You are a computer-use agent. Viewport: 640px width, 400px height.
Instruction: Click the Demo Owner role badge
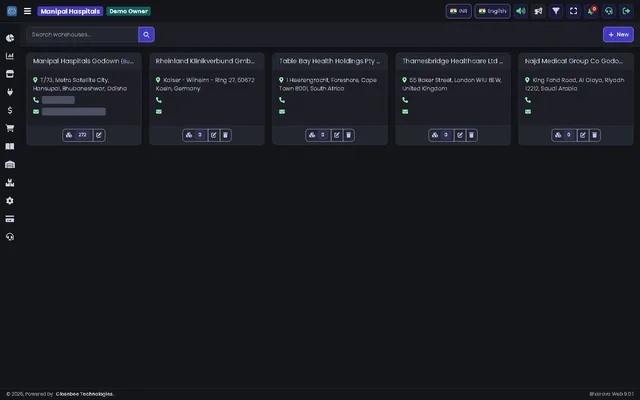pyautogui.click(x=129, y=11)
